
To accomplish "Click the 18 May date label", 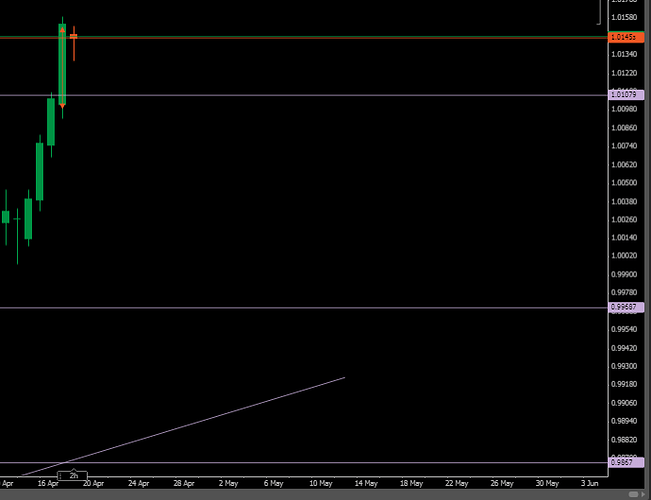I will click(411, 483).
